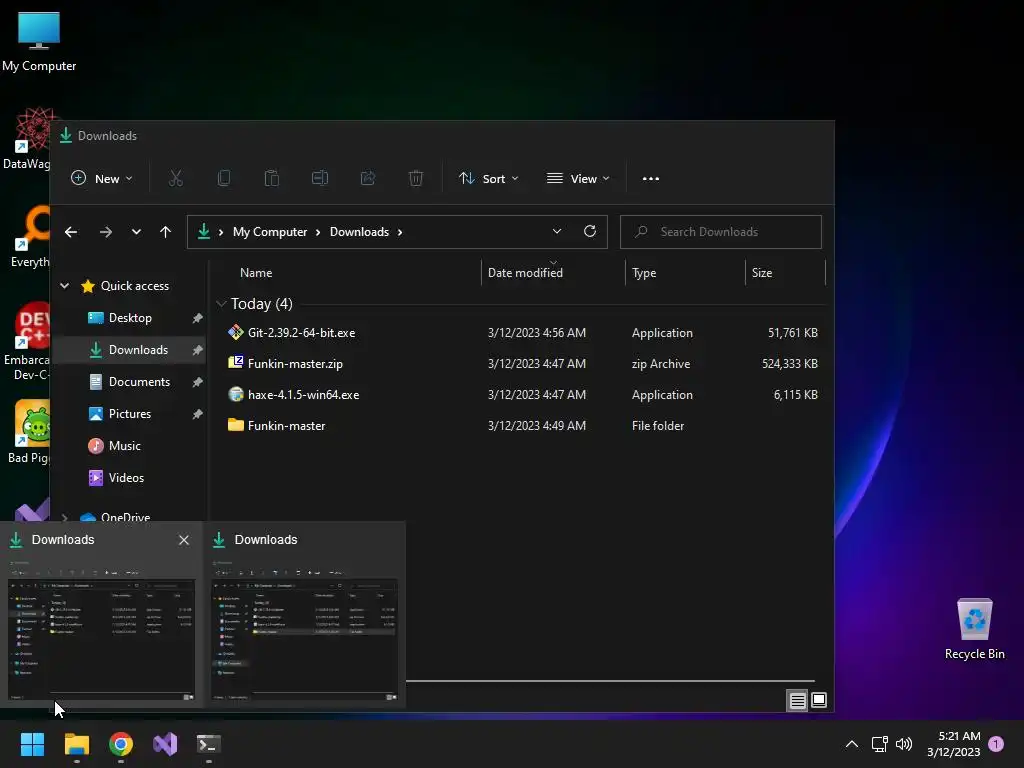Click the Rename icon in toolbar
1024x768 pixels.
tap(320, 178)
